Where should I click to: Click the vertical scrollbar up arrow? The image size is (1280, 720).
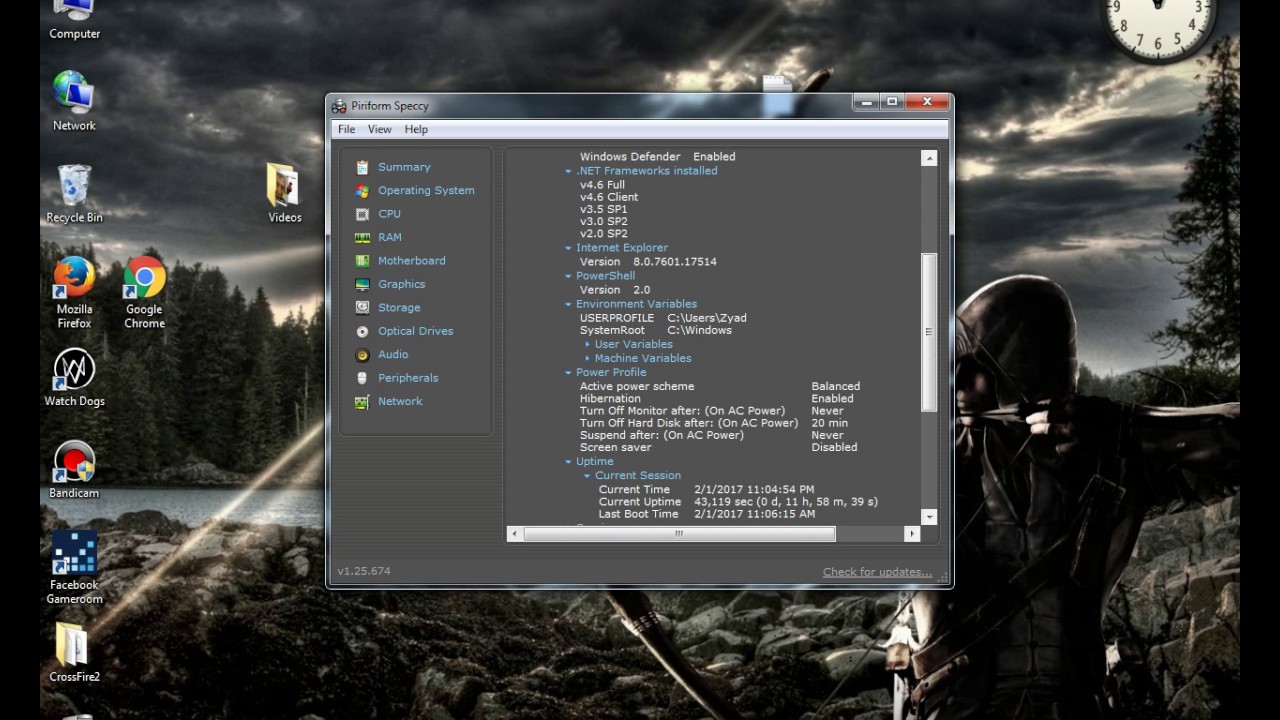tap(929, 158)
